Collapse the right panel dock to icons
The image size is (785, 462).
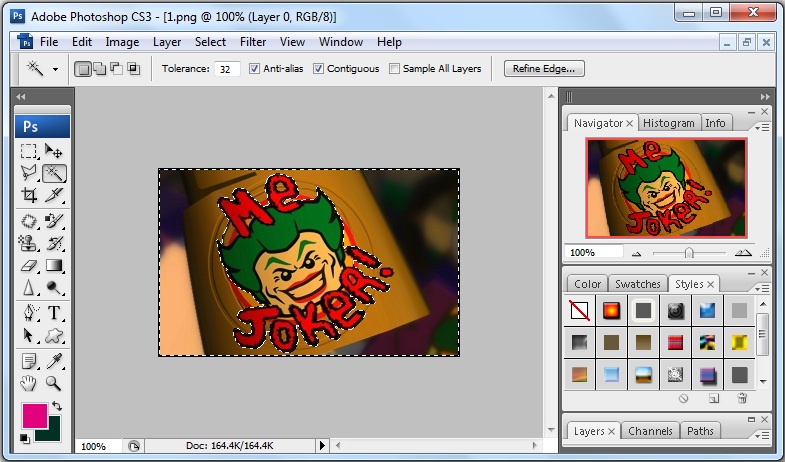765,97
